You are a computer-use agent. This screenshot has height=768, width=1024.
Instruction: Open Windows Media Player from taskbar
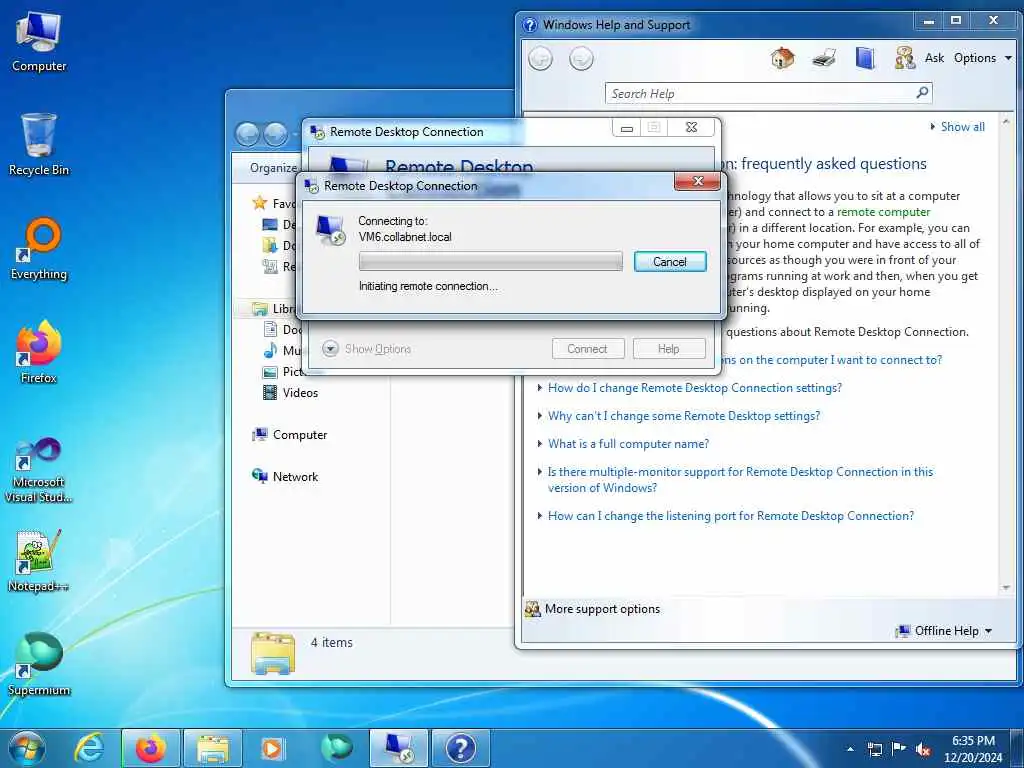pyautogui.click(x=274, y=748)
